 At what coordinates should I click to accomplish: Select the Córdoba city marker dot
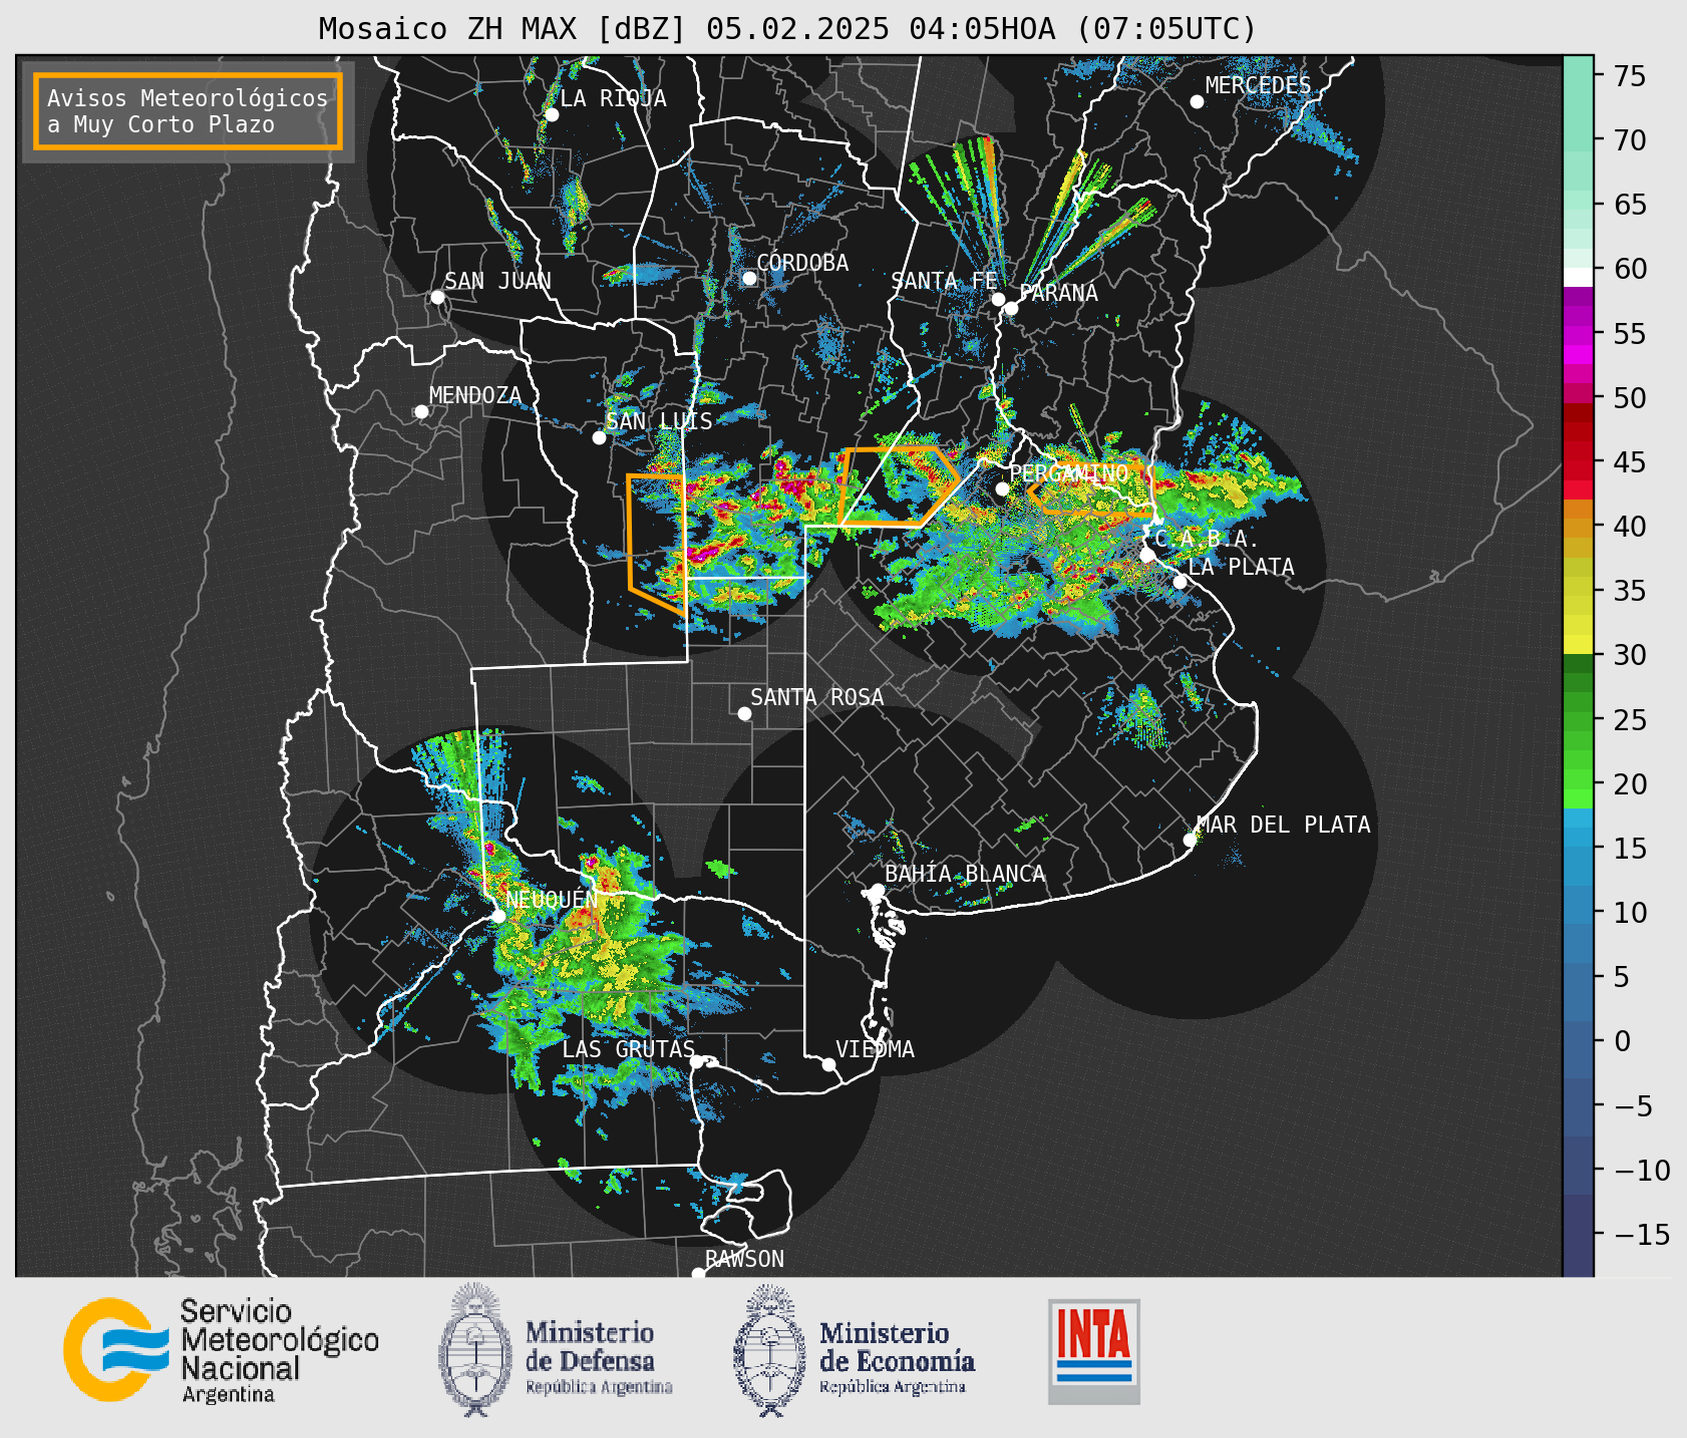click(x=749, y=278)
